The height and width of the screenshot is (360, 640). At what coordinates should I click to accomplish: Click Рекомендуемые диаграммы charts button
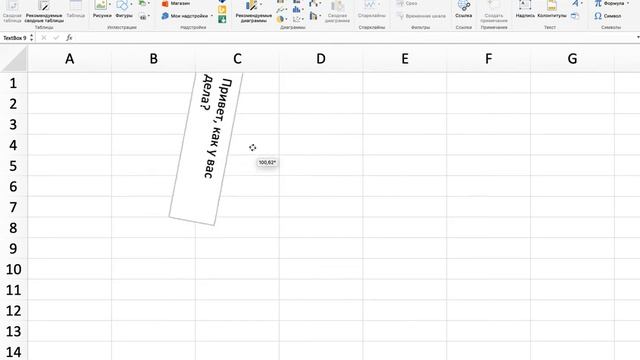pos(253,11)
